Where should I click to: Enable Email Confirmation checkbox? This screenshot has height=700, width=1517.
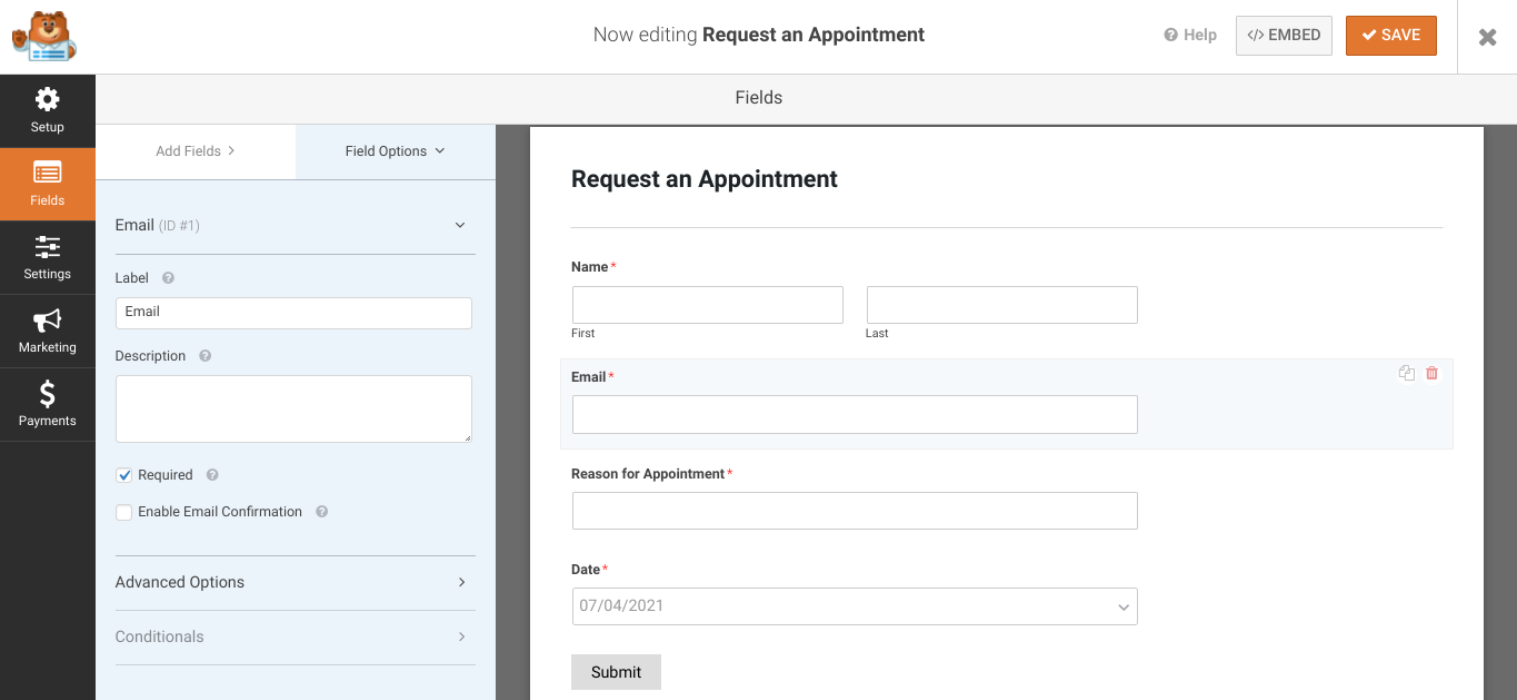coord(124,512)
